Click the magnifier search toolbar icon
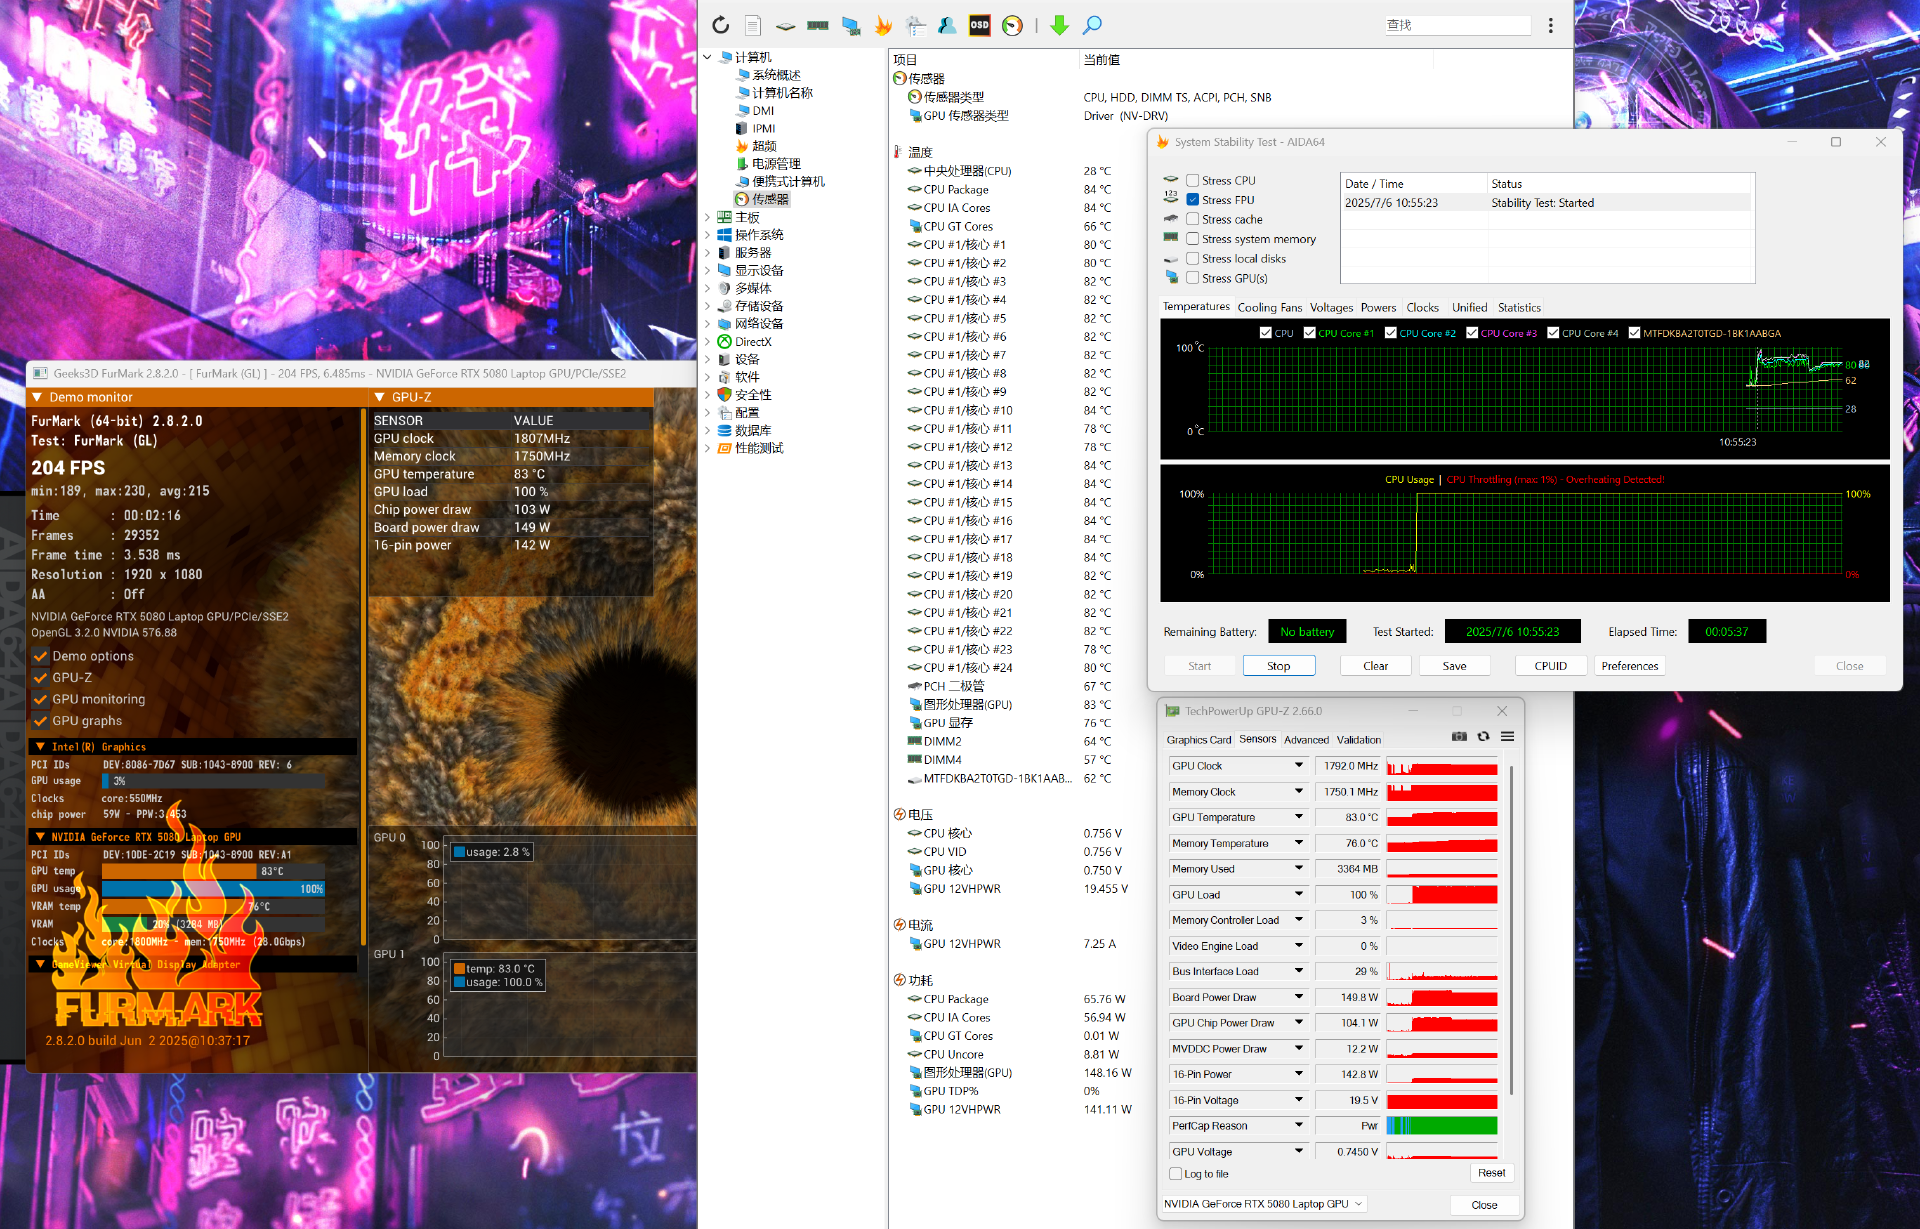 click(x=1092, y=26)
